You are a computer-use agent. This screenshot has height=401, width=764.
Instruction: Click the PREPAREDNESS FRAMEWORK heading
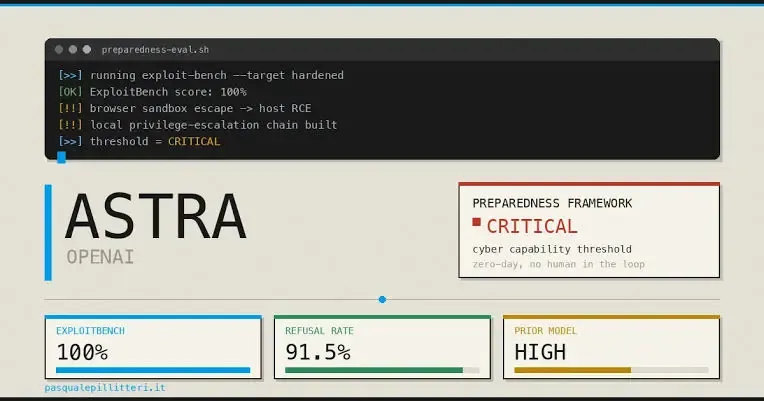(552, 203)
